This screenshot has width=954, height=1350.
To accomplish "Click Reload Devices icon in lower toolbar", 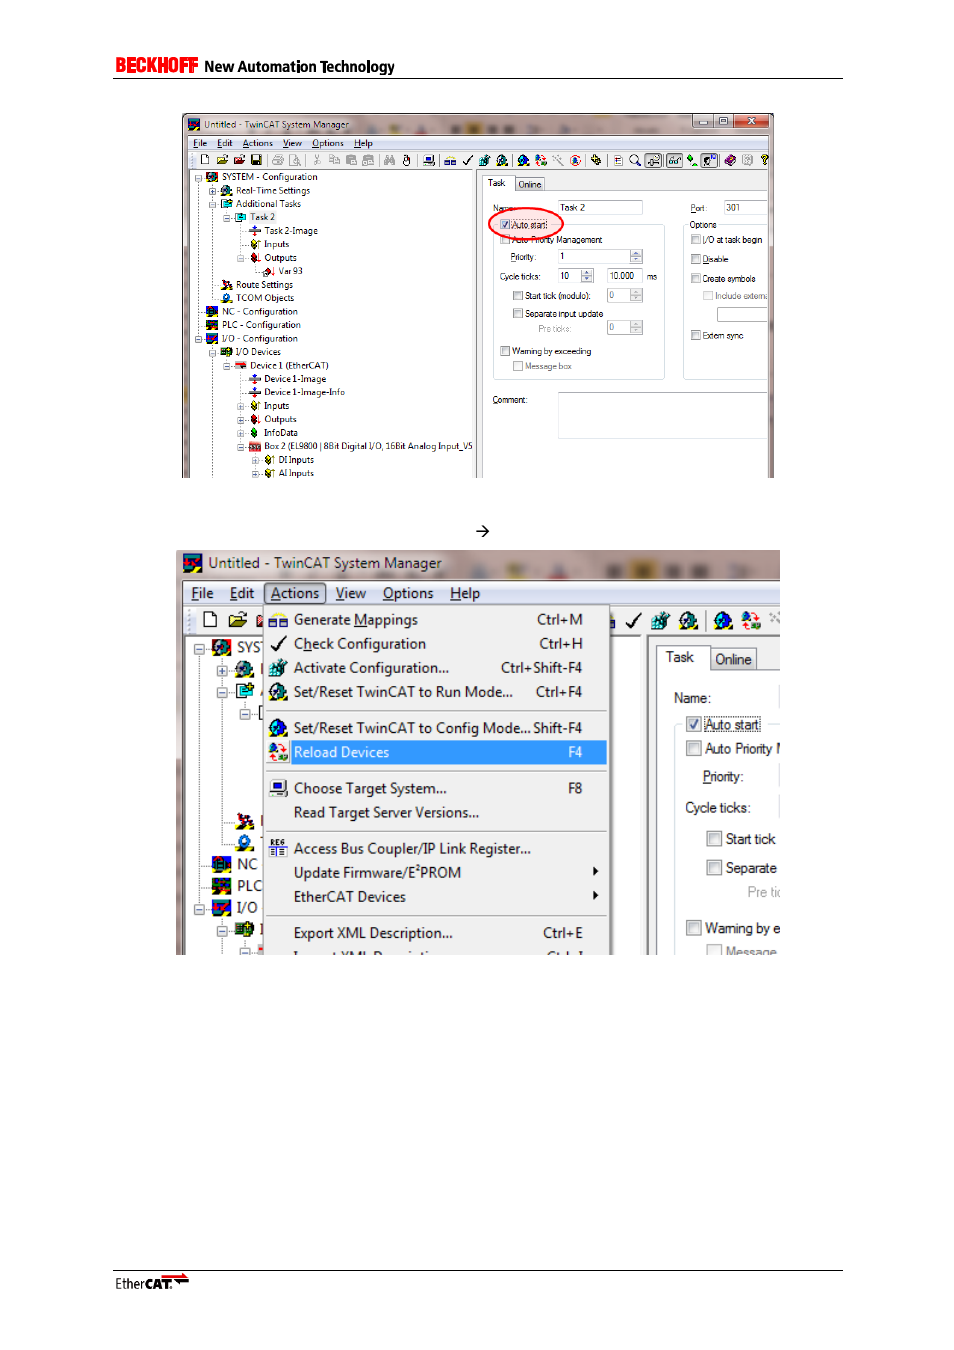I will (x=751, y=621).
